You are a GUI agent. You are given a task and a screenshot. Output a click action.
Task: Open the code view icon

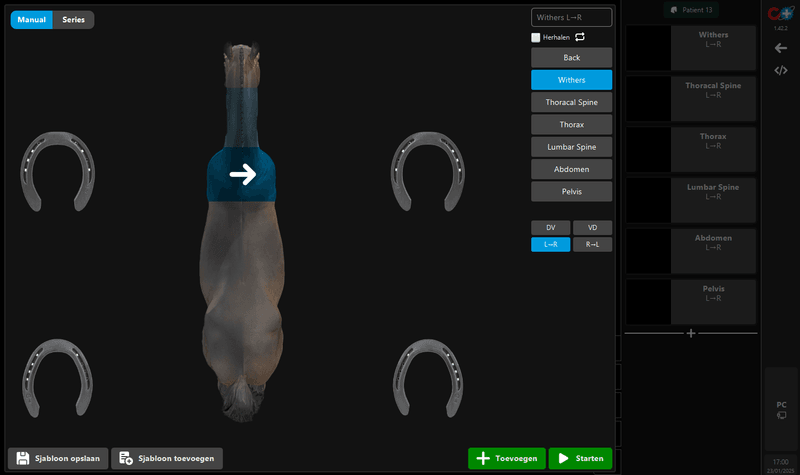coord(781,70)
